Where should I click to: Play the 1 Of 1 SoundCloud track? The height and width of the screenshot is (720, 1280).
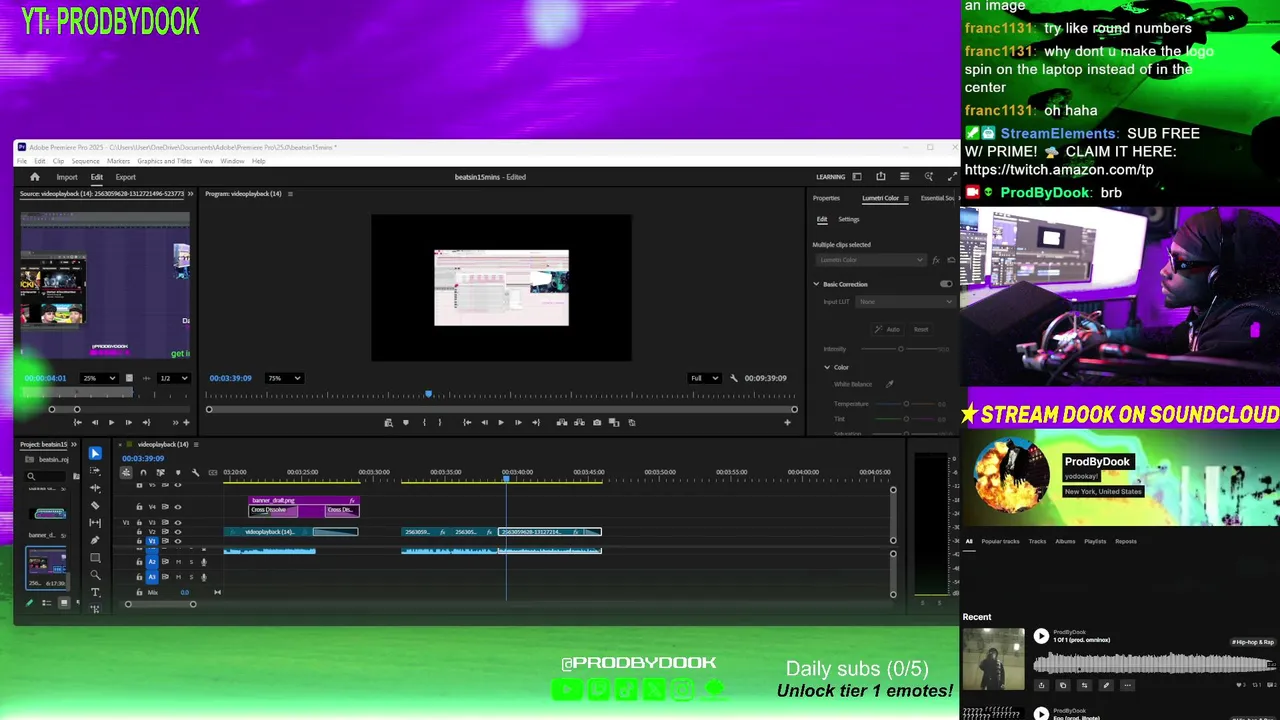click(1041, 636)
